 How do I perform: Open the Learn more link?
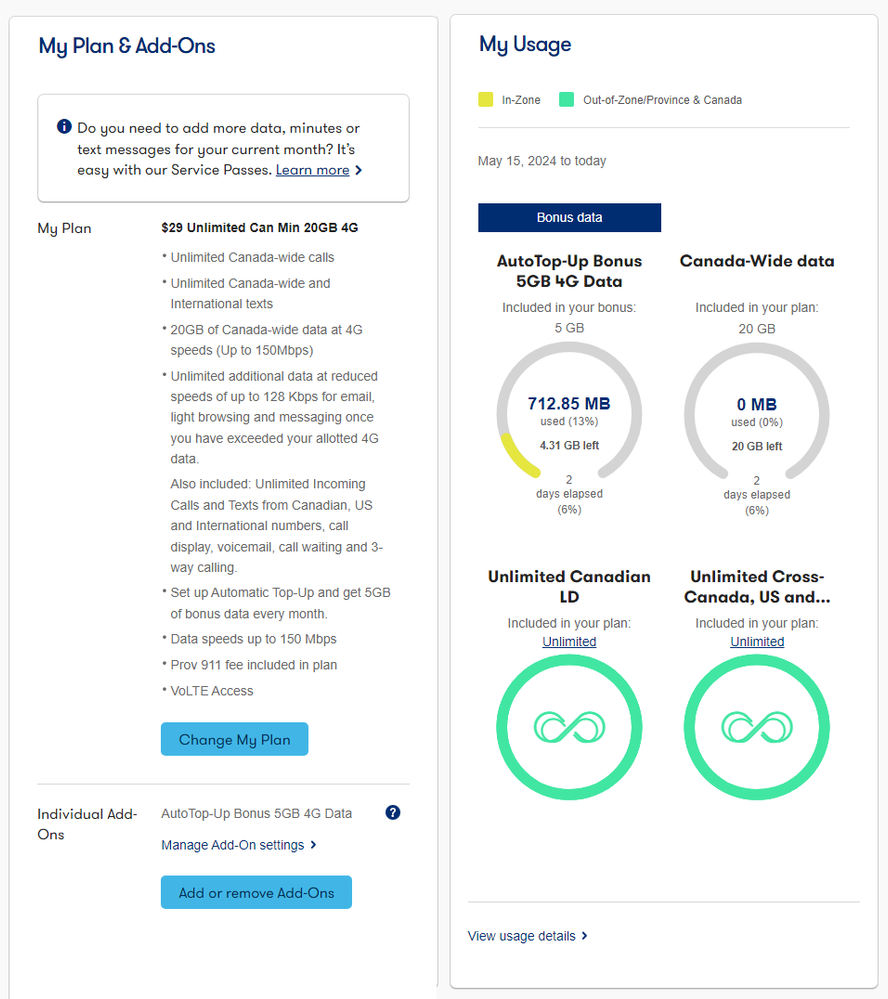[x=312, y=170]
